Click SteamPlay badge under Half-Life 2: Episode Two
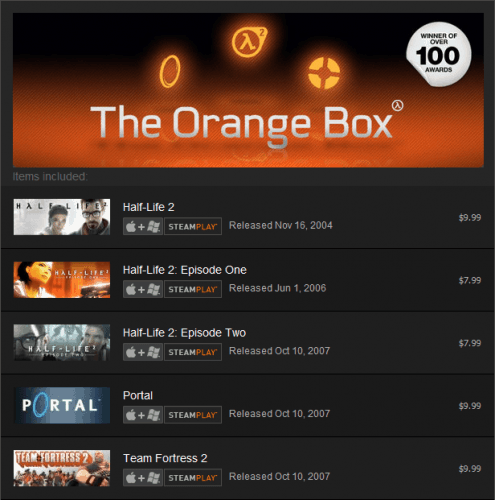The height and width of the screenshot is (500, 495). pyautogui.click(x=193, y=352)
